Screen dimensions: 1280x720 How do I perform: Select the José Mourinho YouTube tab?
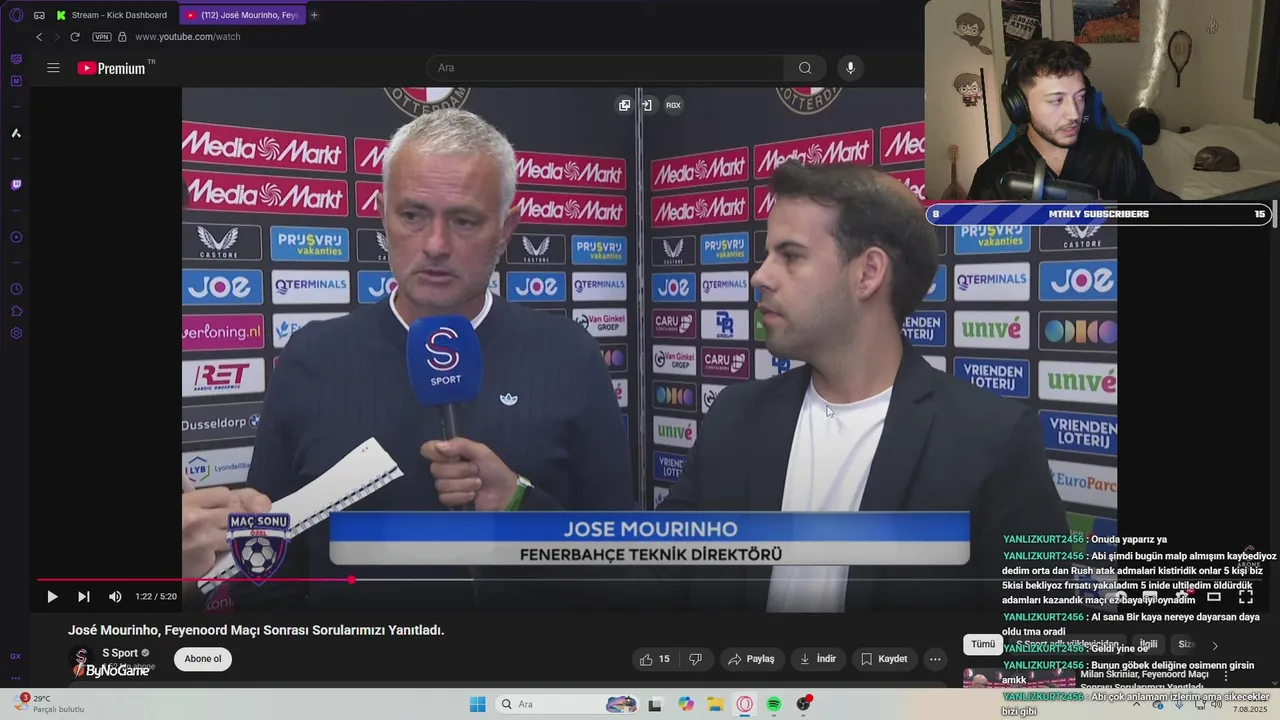click(x=243, y=15)
